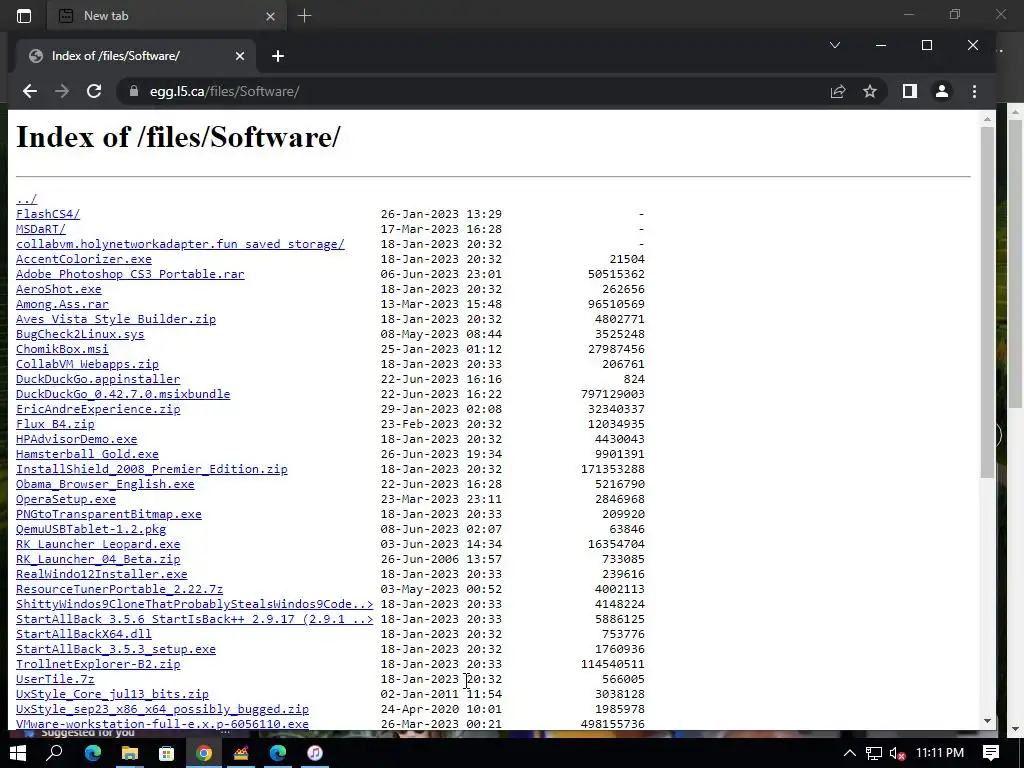The width and height of the screenshot is (1024, 768).
Task: Click the Among.Ass.rar link
Action: coord(62,304)
